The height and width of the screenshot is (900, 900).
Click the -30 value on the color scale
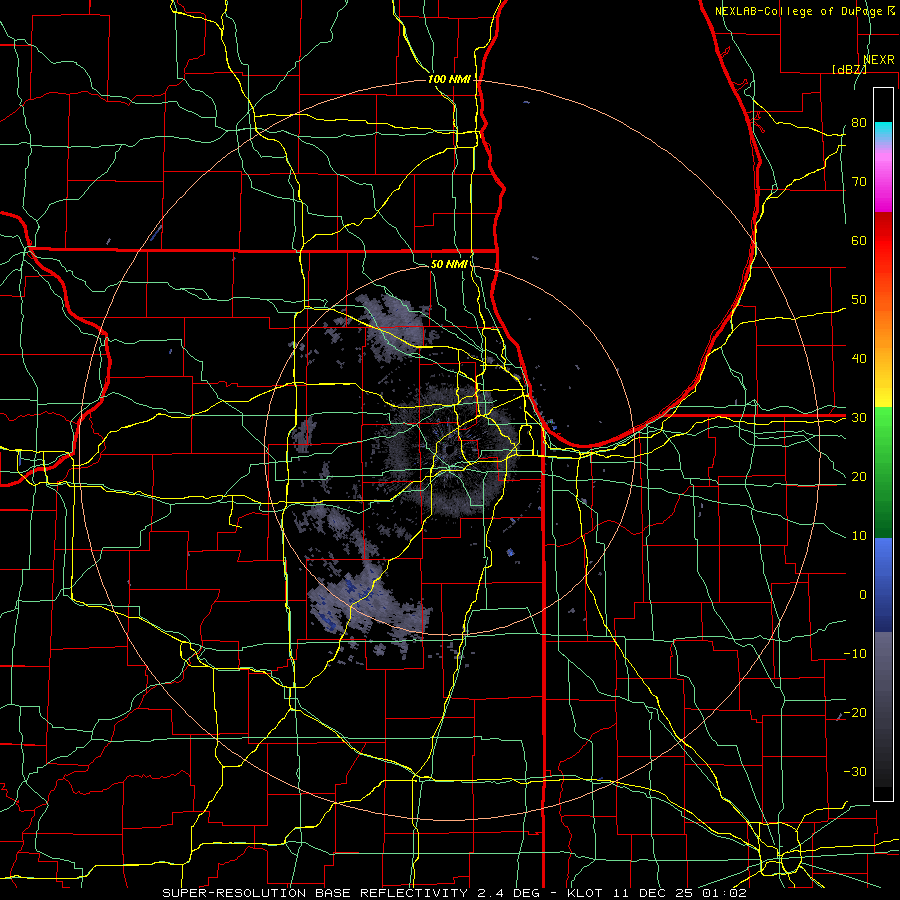(855, 771)
